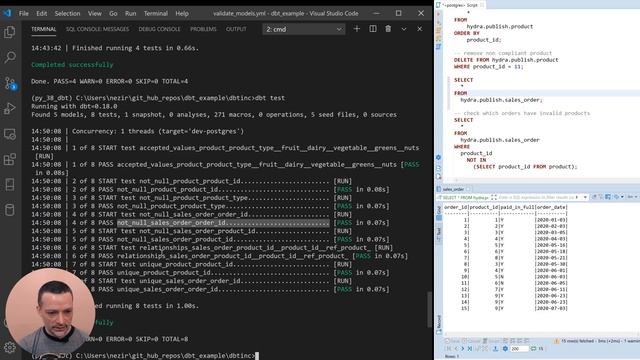The image size is (640, 360).
Task: Click the results configuration gear in DBeaver
Action: point(505,349)
